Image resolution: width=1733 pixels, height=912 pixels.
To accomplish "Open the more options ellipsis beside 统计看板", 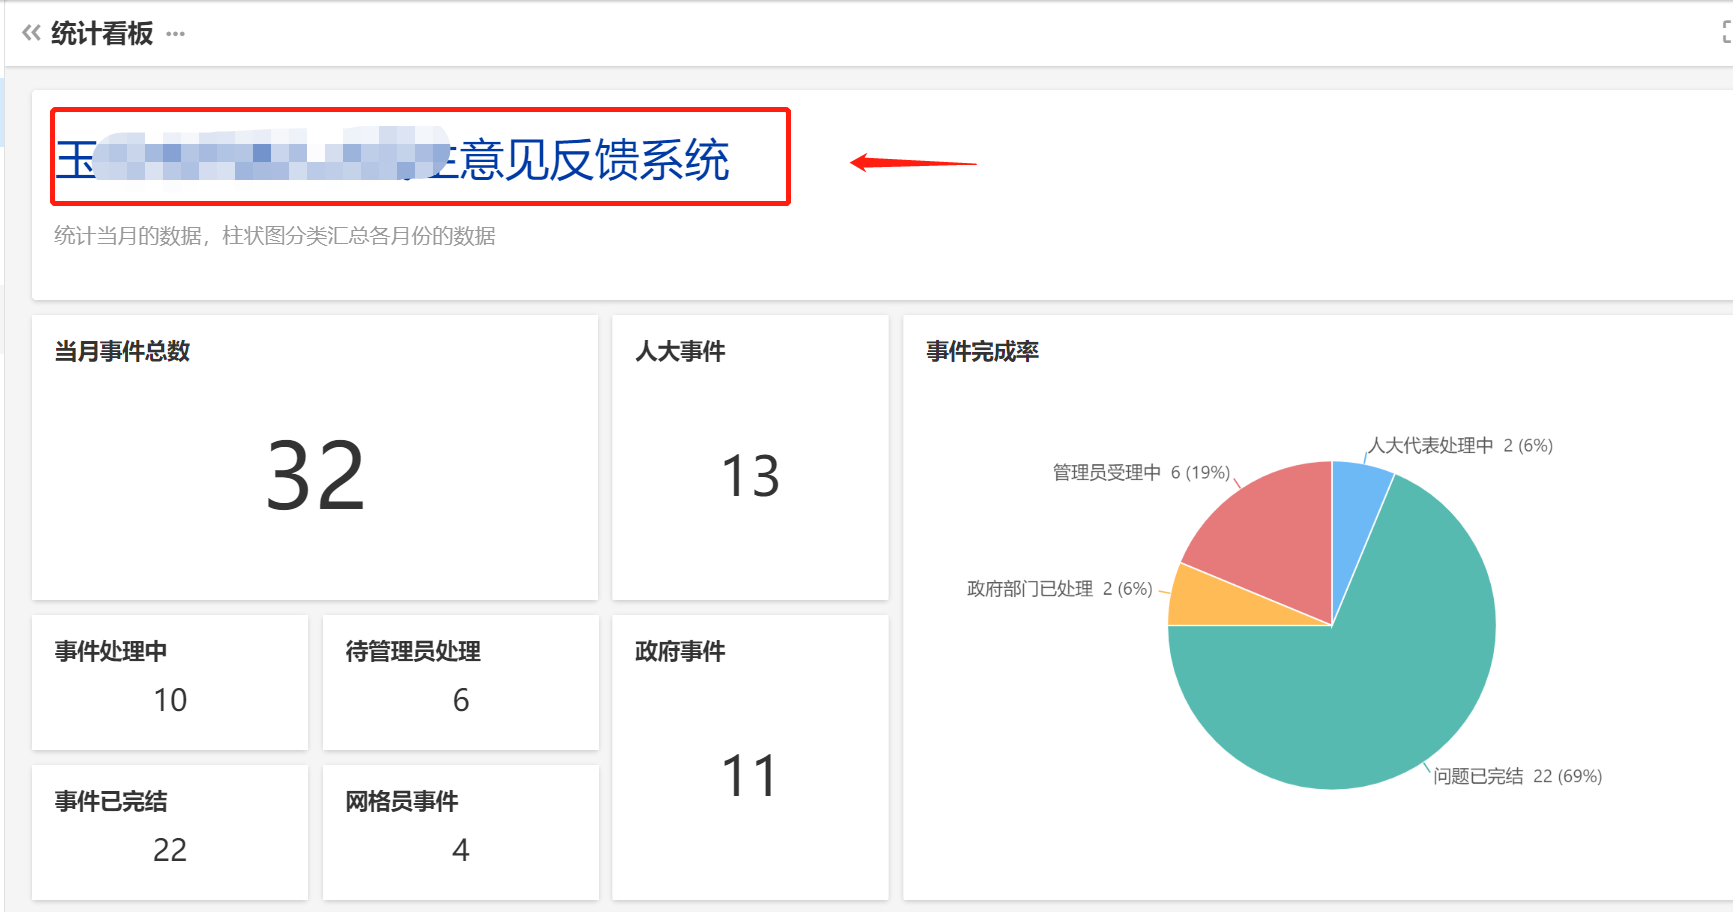I will (176, 34).
